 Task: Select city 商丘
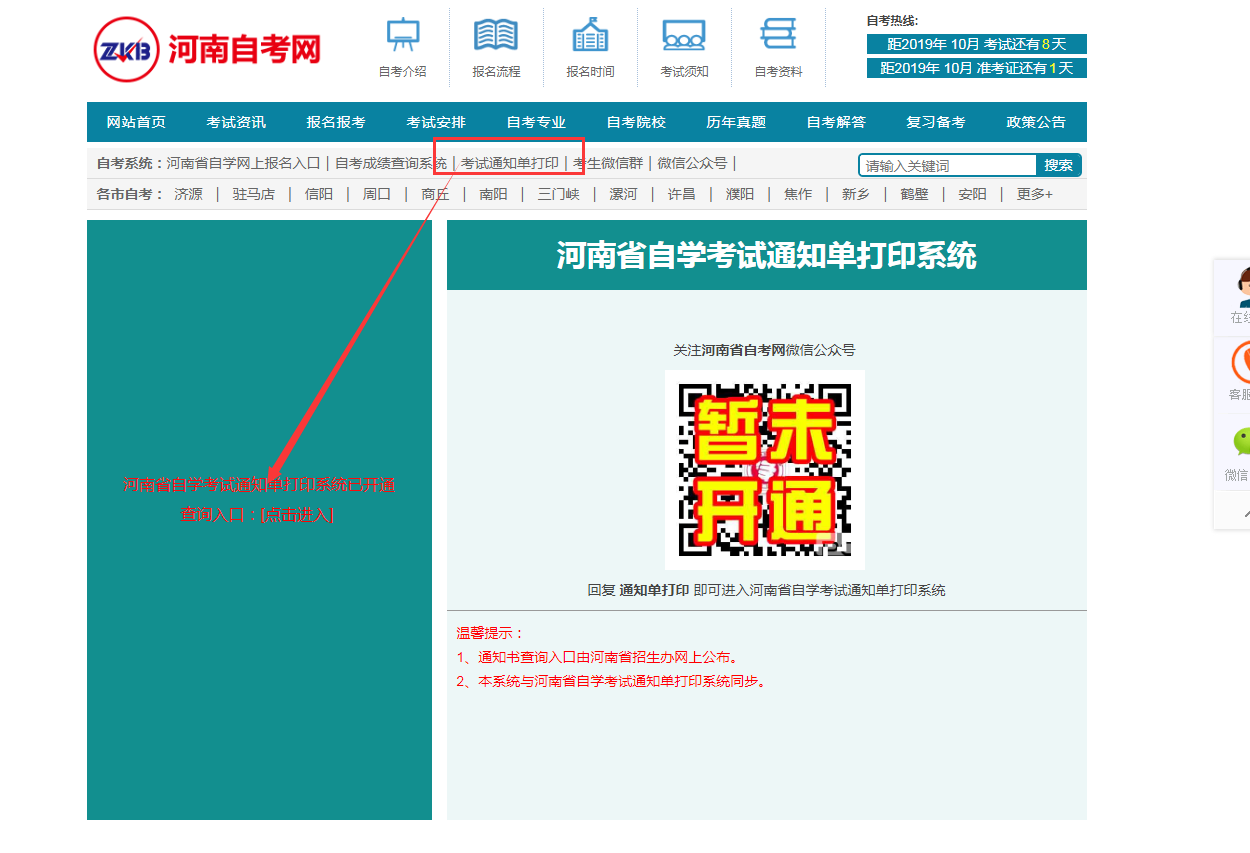click(x=435, y=194)
